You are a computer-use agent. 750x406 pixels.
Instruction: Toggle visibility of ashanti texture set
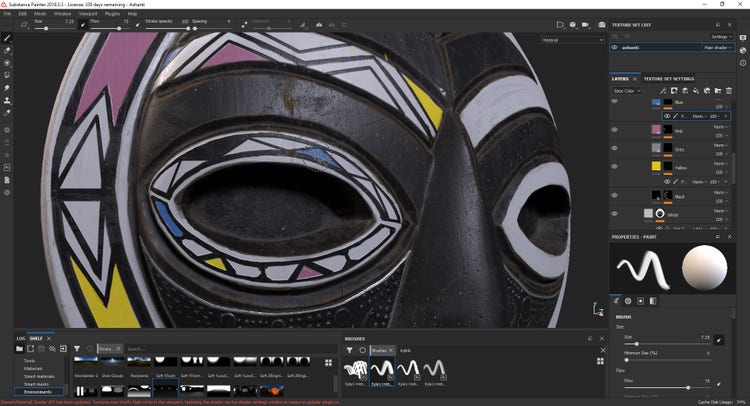click(615, 47)
